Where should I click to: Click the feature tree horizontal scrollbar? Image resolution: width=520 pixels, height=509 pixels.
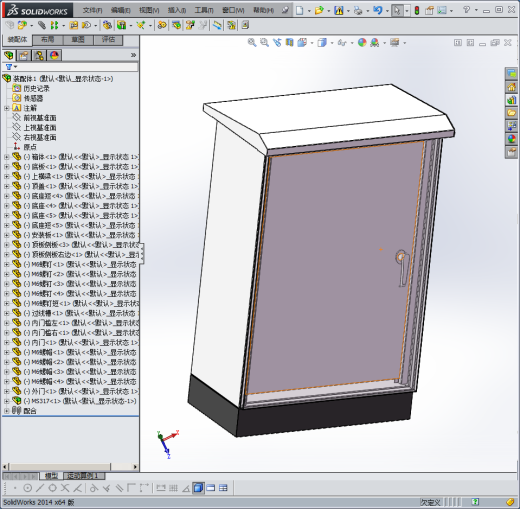[70, 466]
